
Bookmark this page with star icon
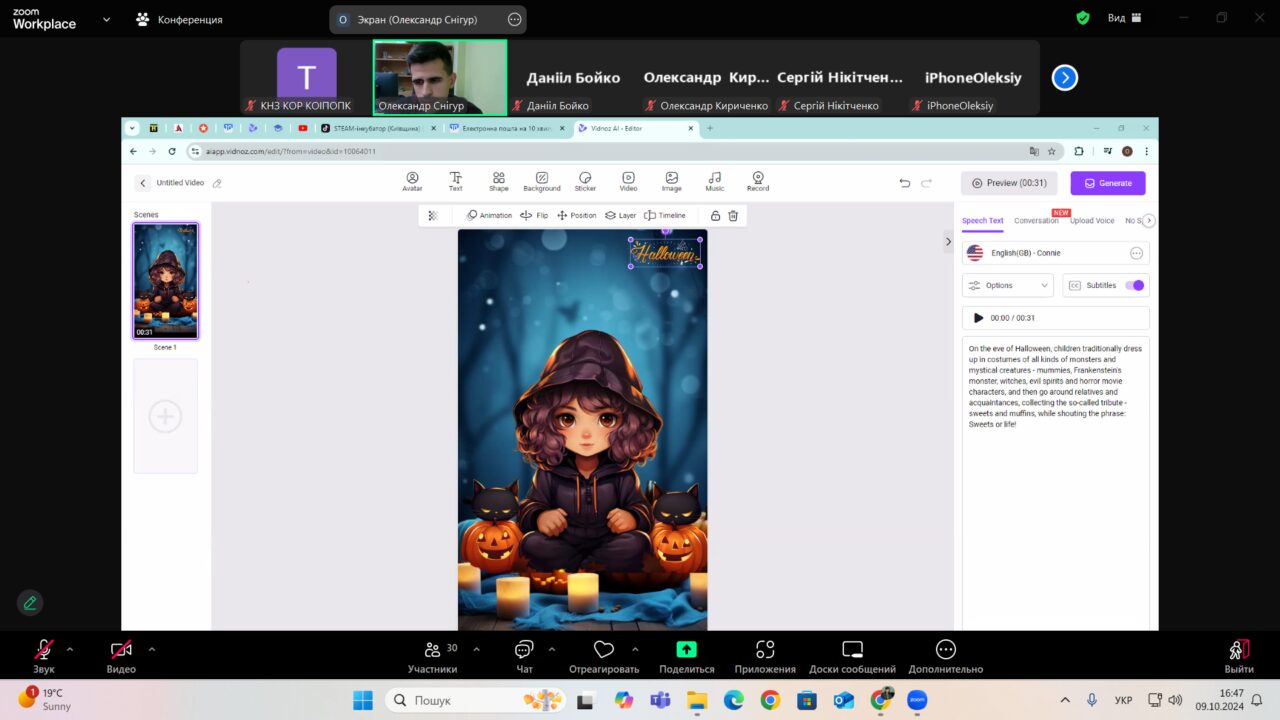point(1052,151)
